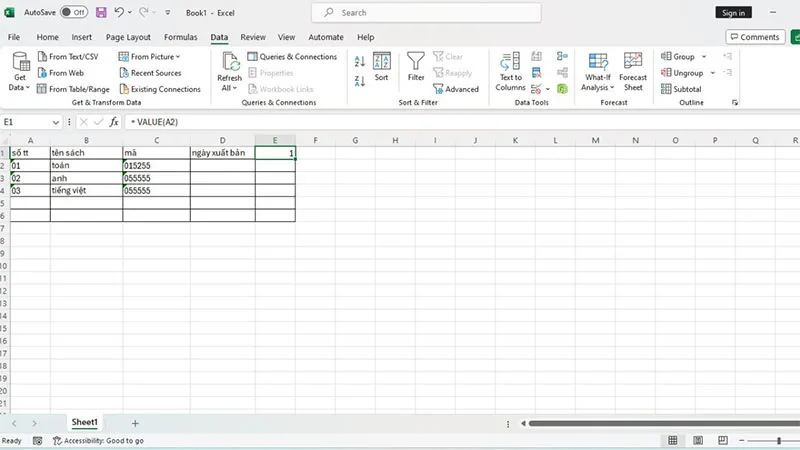Switch to Review tab
This screenshot has width=800, height=450.
point(253,37)
